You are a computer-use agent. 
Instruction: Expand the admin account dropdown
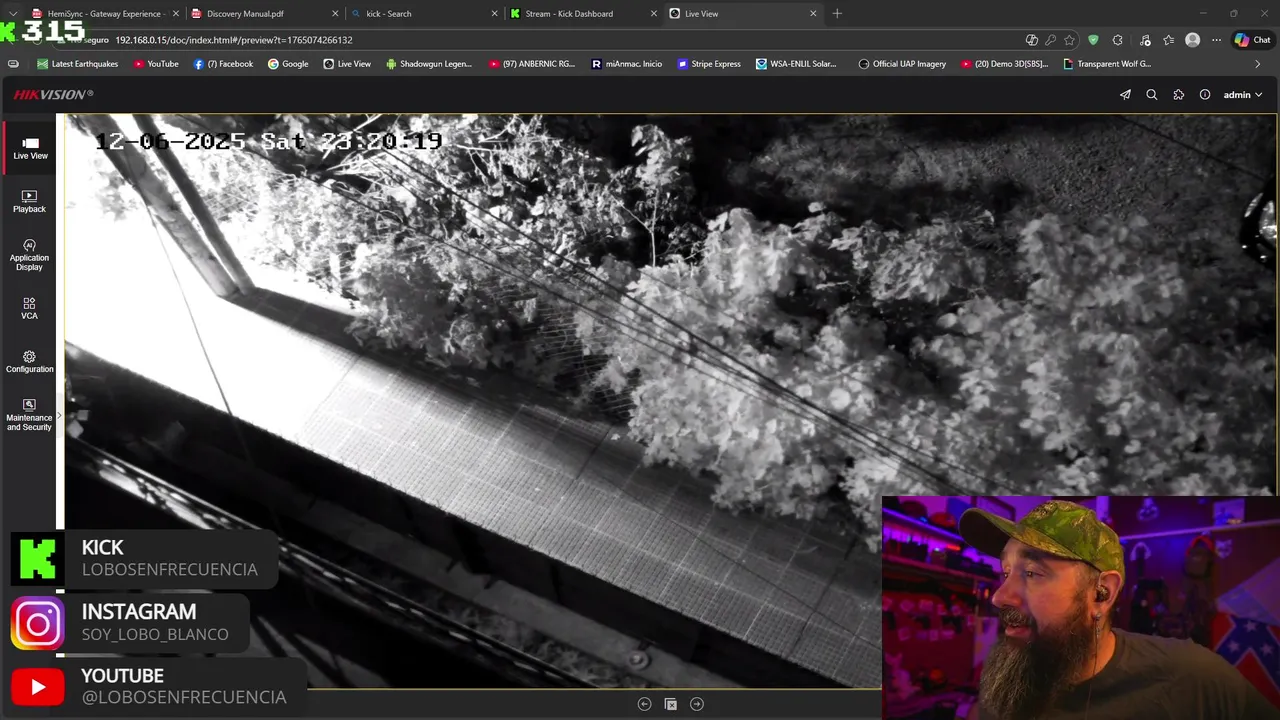pos(1243,95)
